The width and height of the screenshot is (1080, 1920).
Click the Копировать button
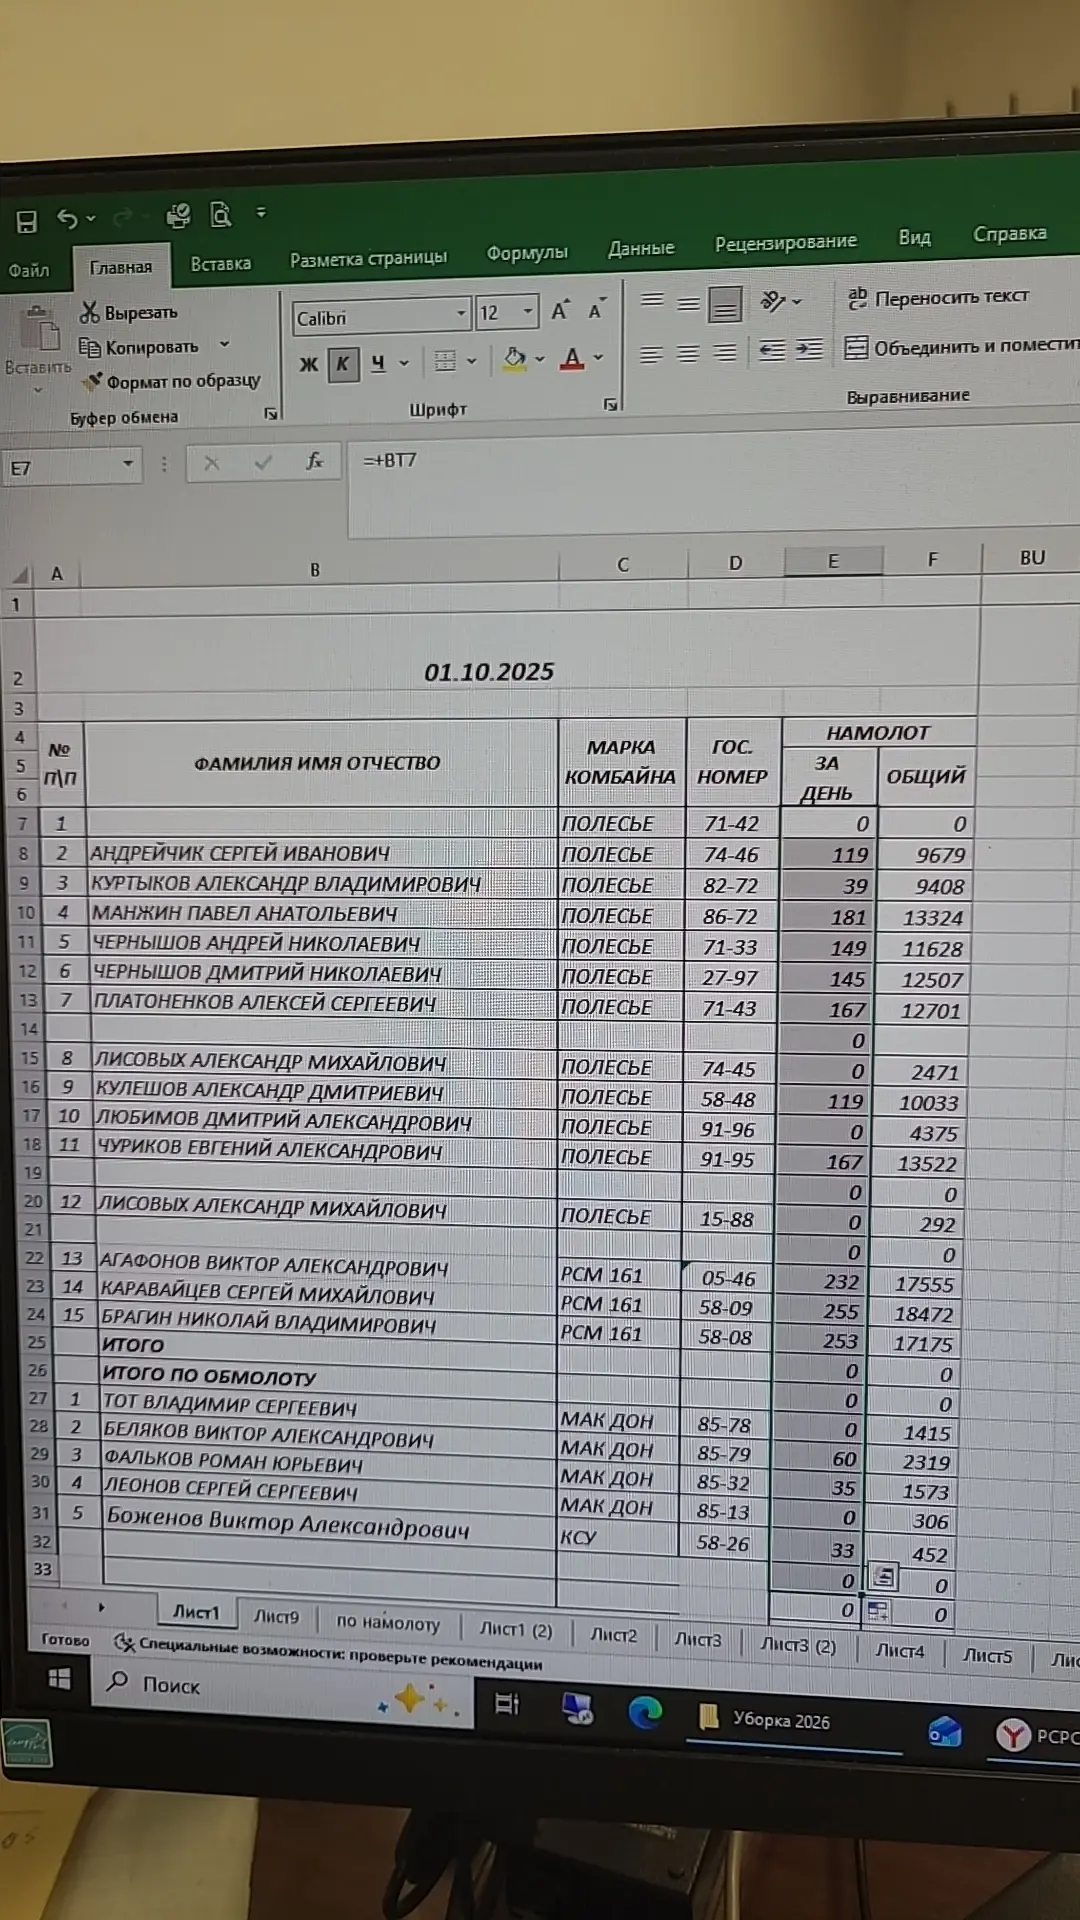[139, 347]
